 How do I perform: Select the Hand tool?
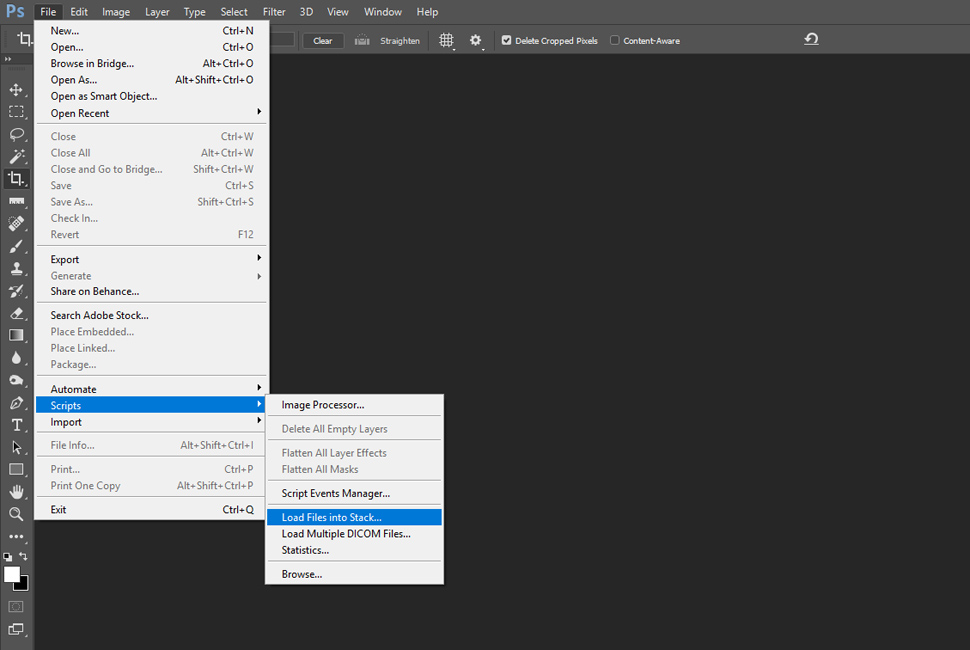(x=16, y=492)
